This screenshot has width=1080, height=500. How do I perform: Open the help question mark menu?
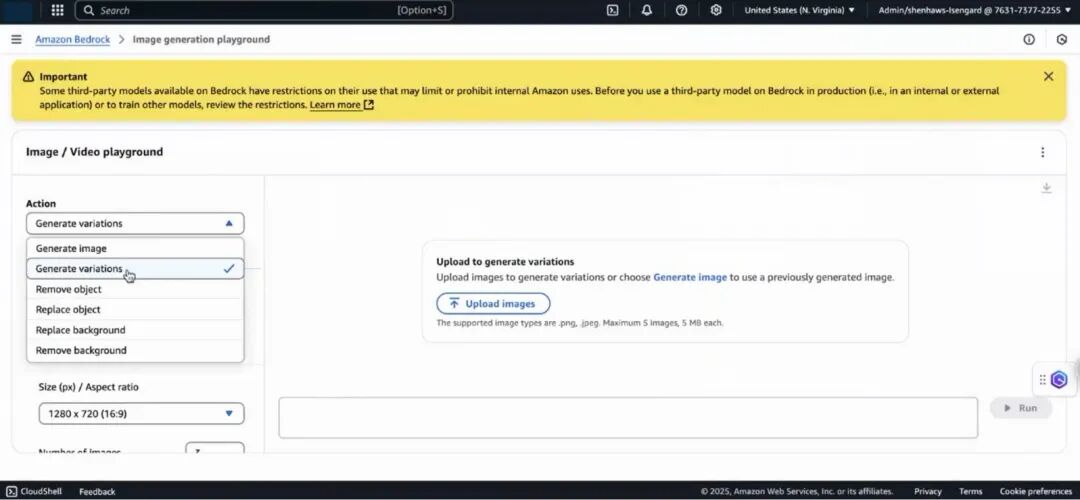(x=681, y=10)
